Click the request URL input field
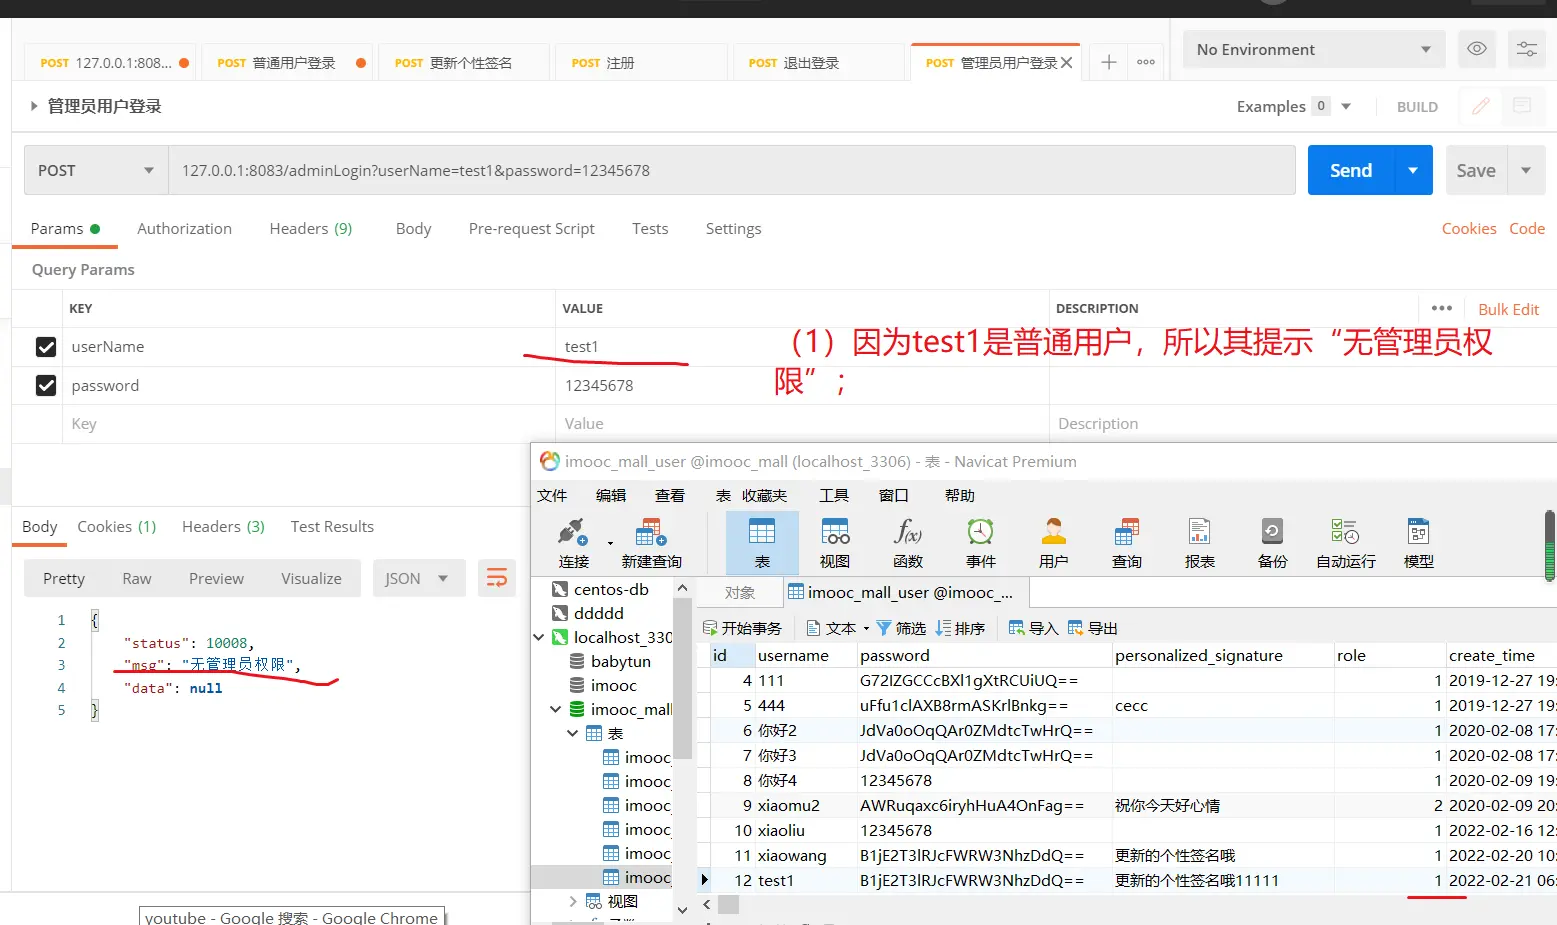 click(730, 171)
